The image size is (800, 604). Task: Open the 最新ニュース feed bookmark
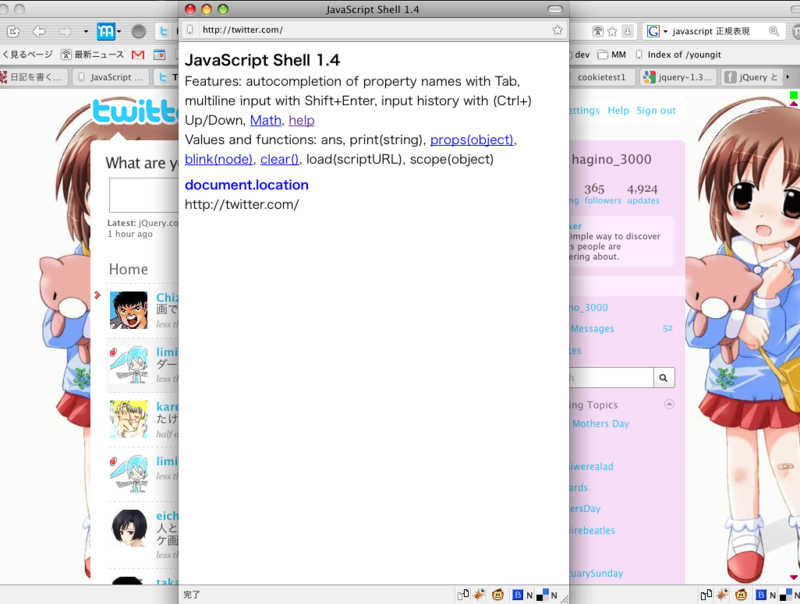click(92, 55)
